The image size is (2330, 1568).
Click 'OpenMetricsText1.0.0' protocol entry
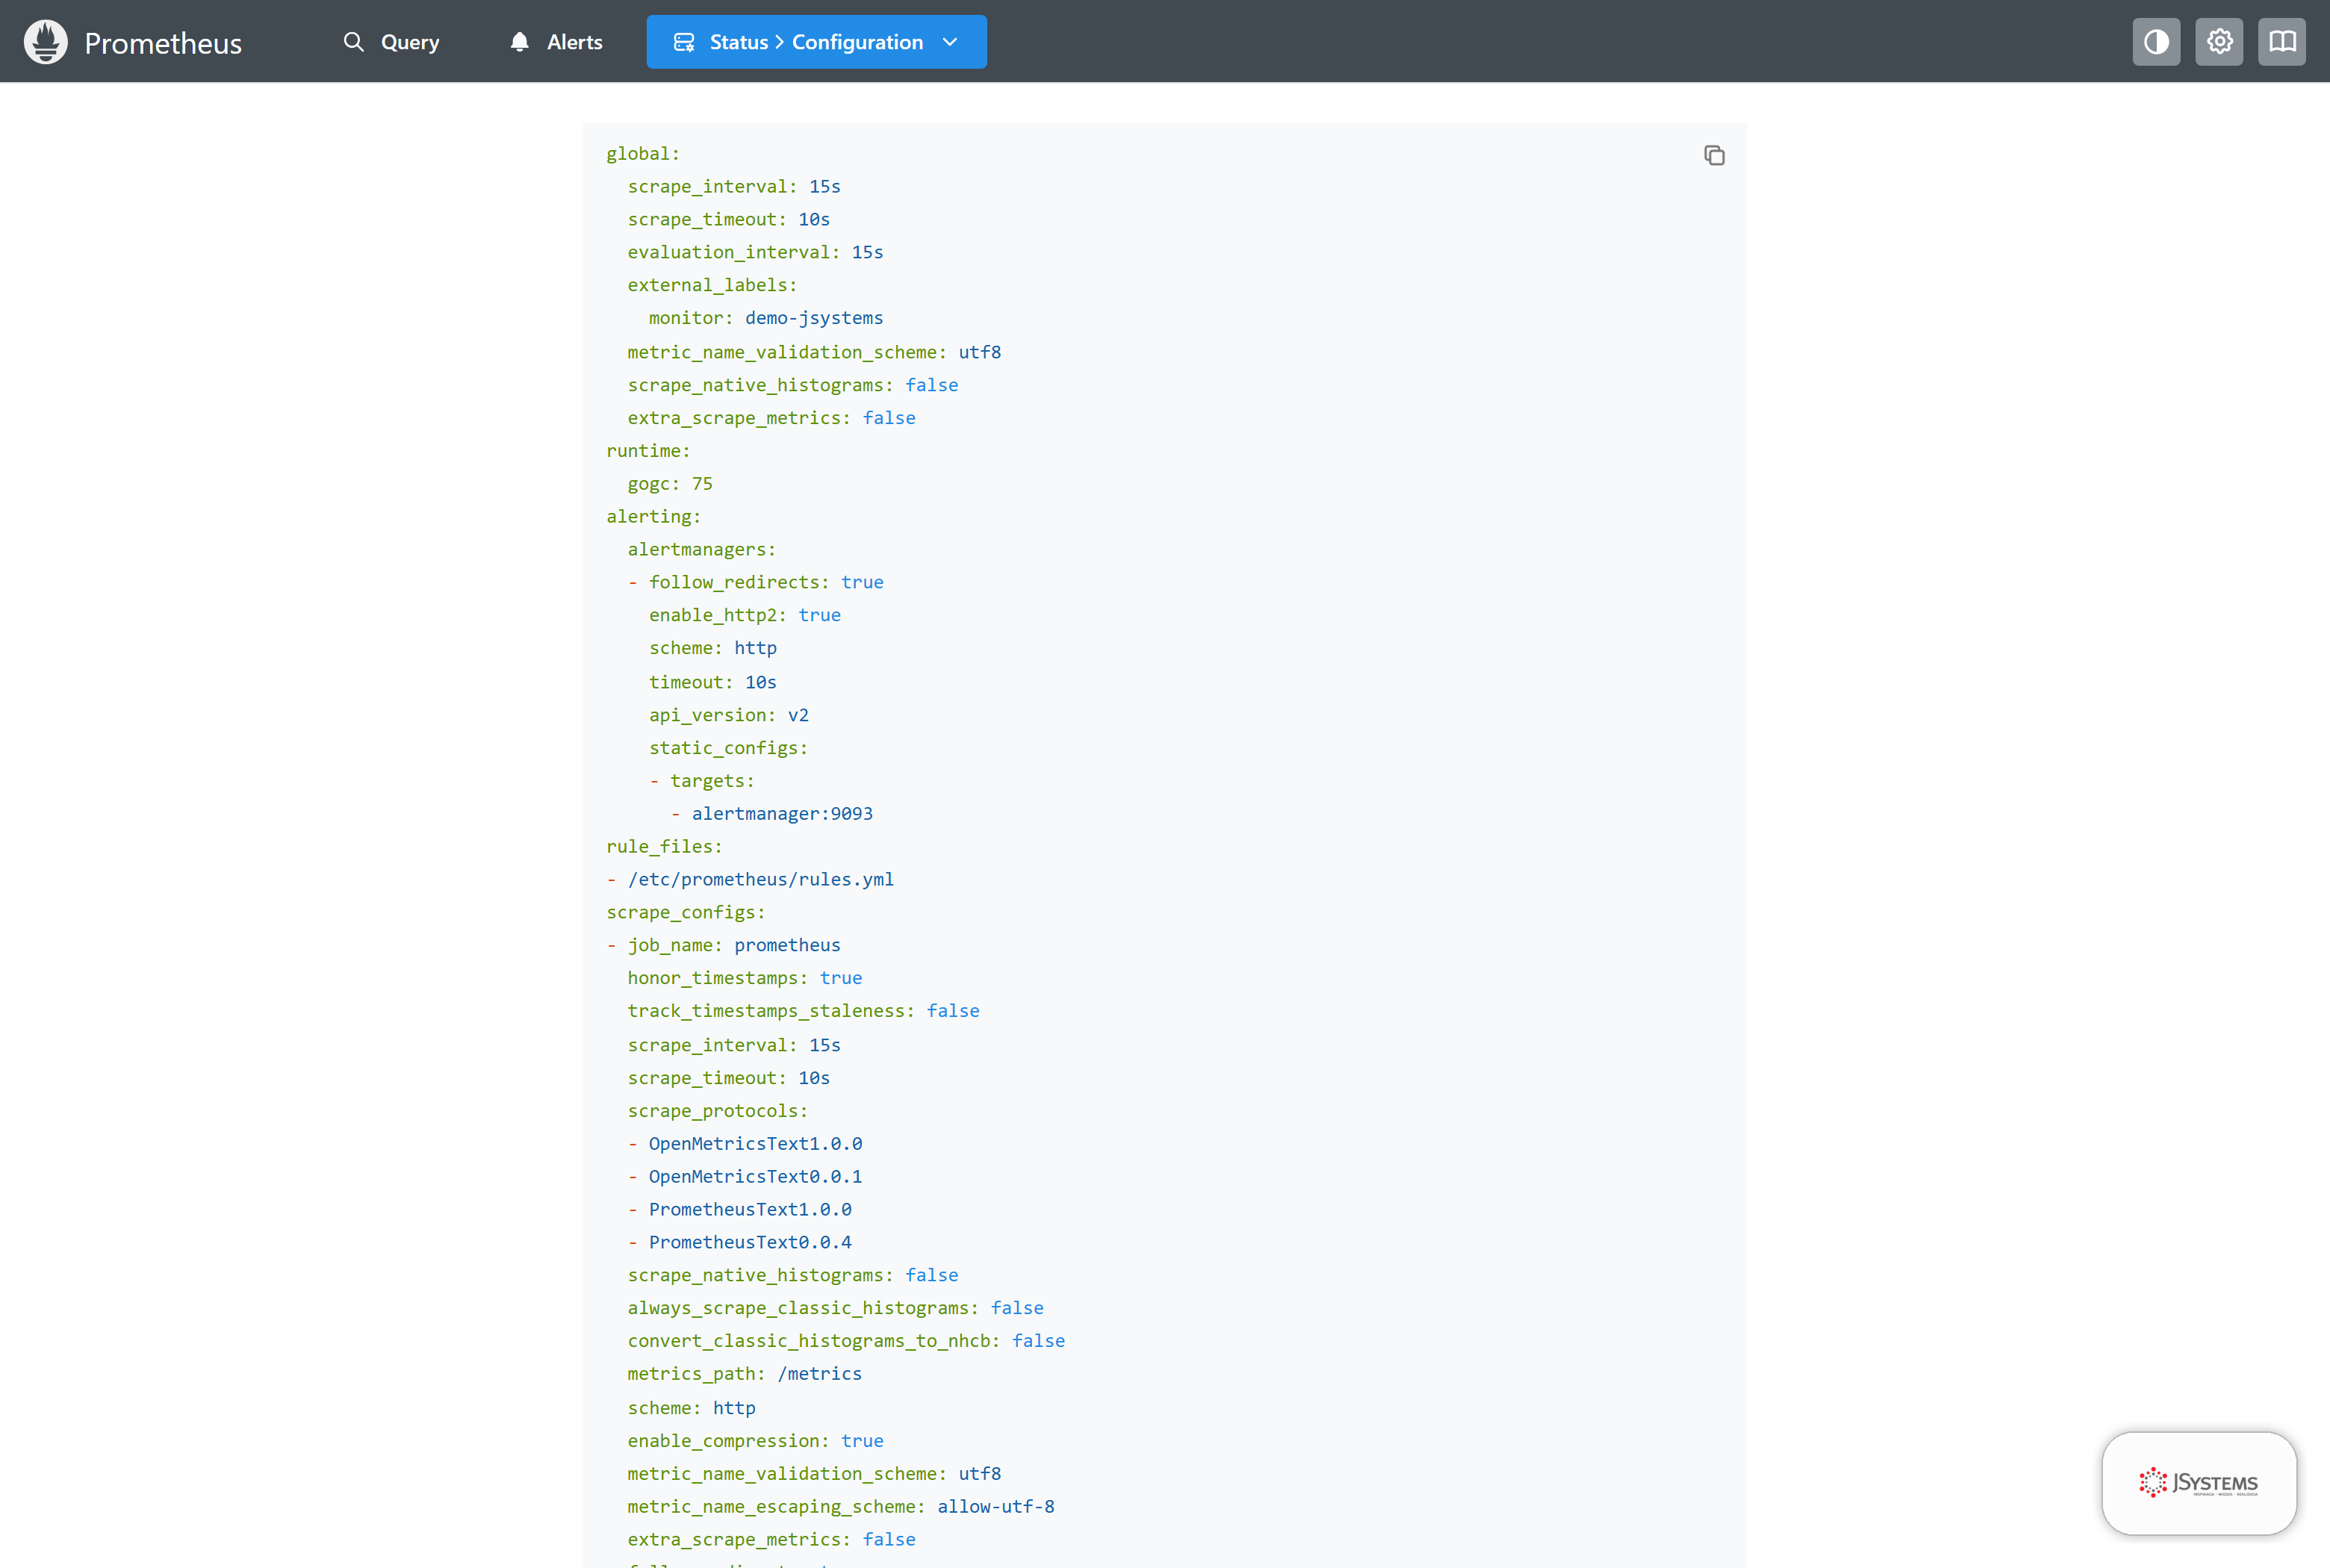click(755, 1144)
